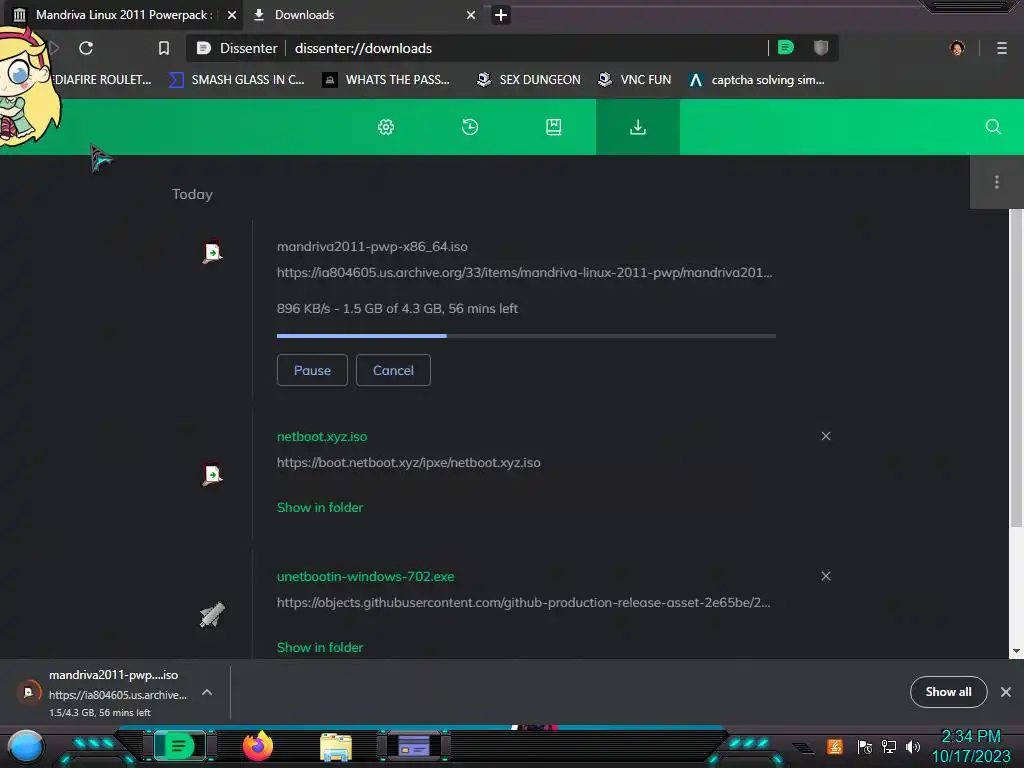Open the WHATS THE PASS... bookmark
Screen dimensions: 1024x768
387,80
